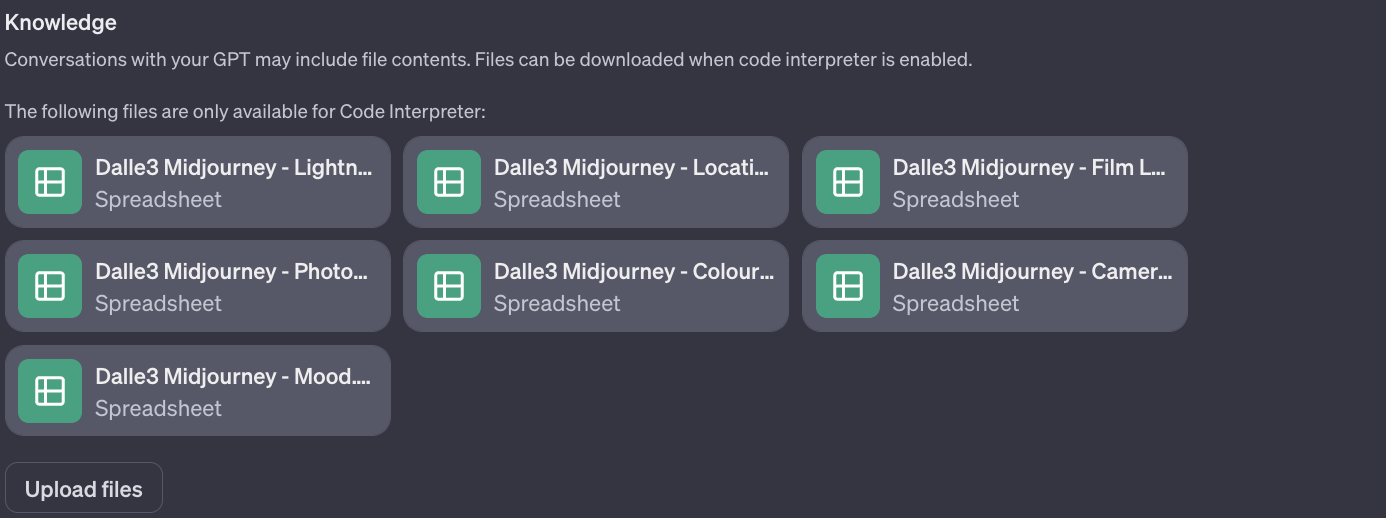Click the spreadsheet icon beside the Mood... file
Viewport: 1386px width, 518px height.
pos(50,391)
